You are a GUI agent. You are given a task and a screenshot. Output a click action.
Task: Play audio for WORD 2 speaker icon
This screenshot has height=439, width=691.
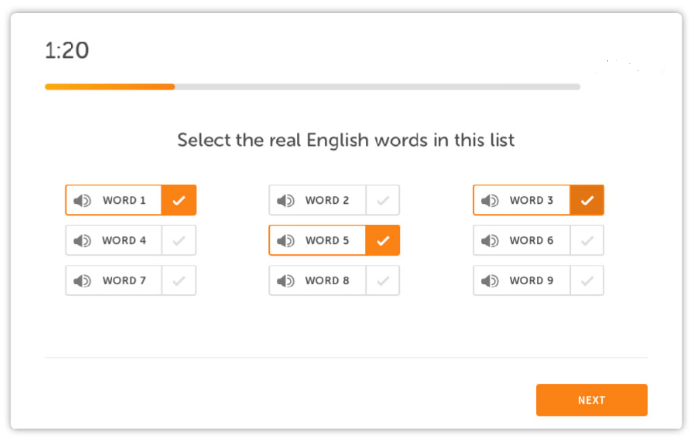pyautogui.click(x=286, y=201)
